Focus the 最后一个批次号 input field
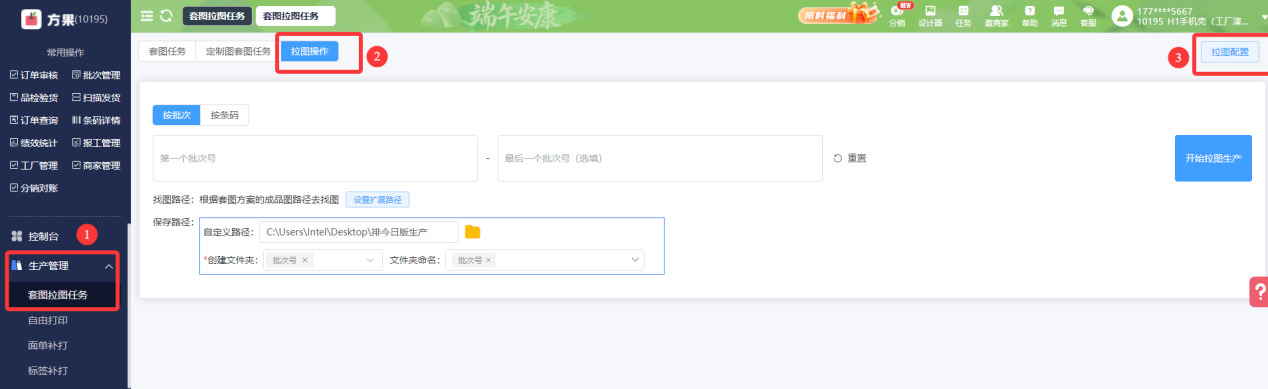This screenshot has width=1268, height=389. coord(660,158)
